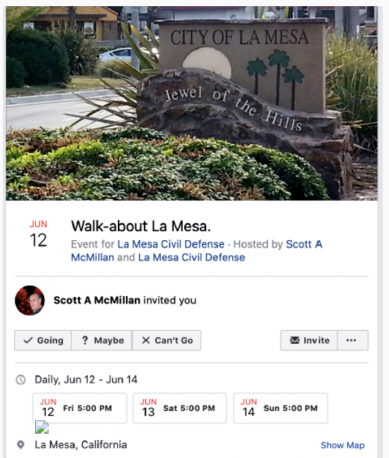Click the X icon on Can't Go
Image resolution: width=389 pixels, height=458 pixels.
pos(146,340)
